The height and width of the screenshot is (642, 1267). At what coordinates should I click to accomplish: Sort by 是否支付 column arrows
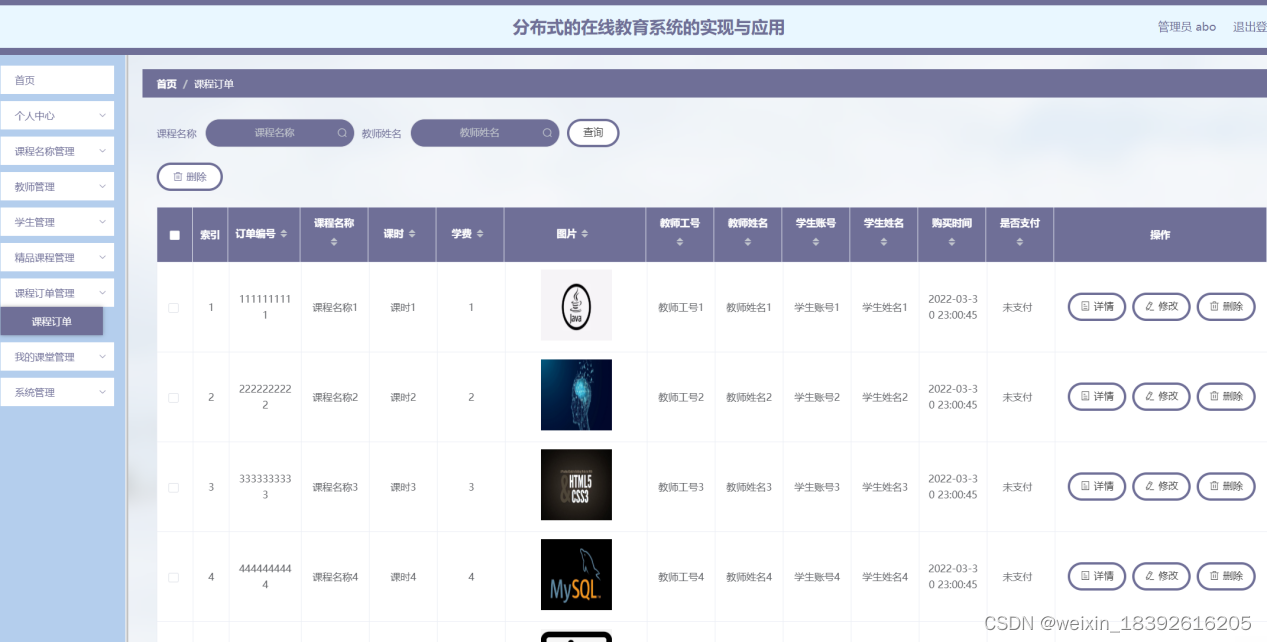pos(1019,243)
